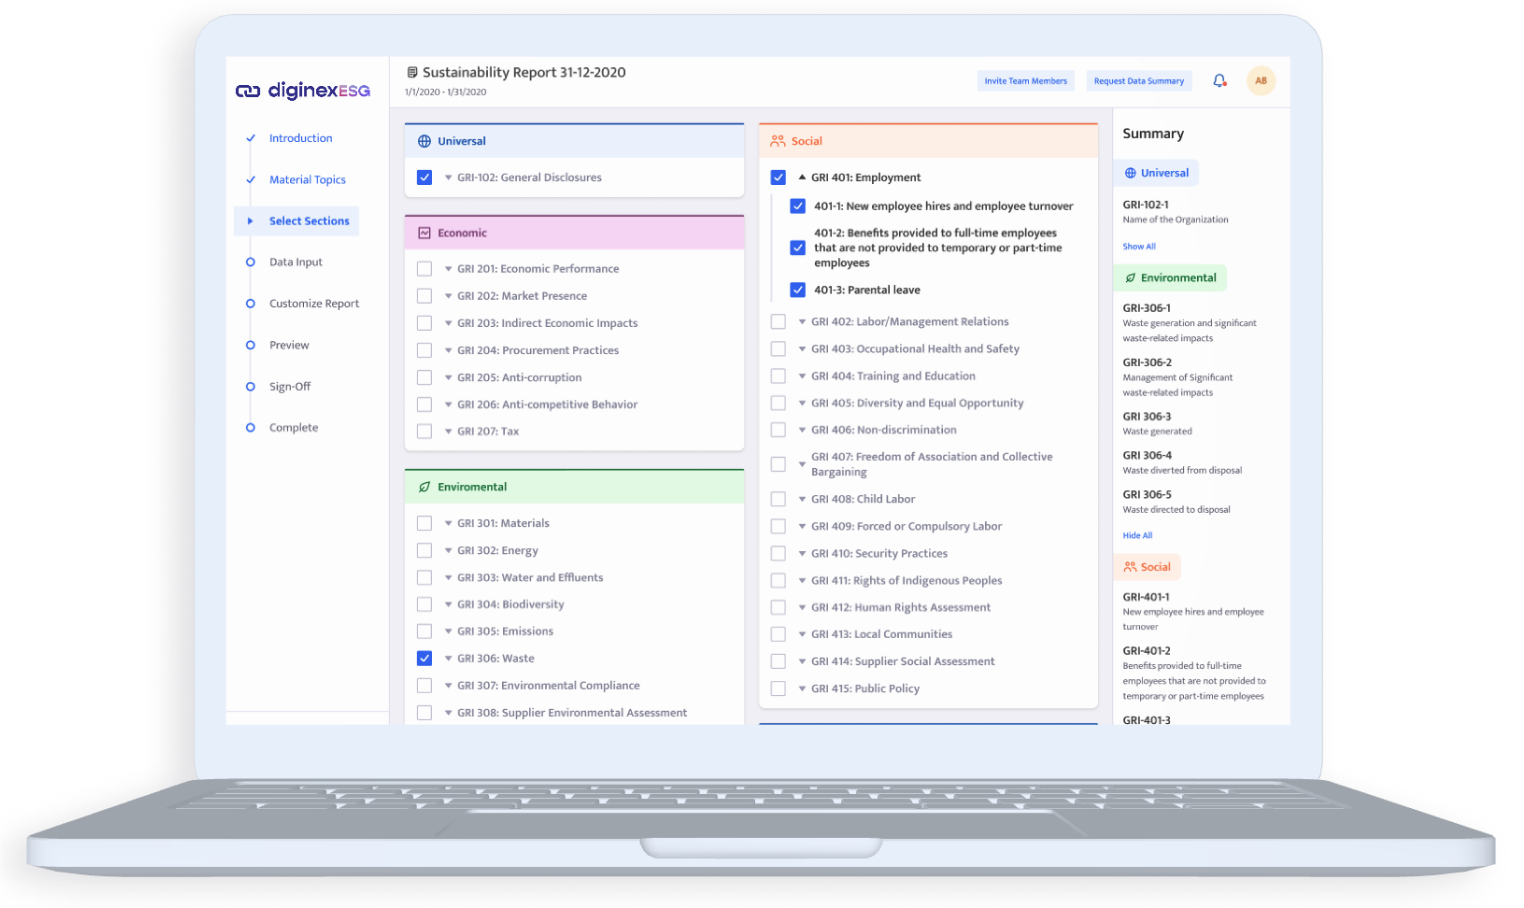The width and height of the screenshot is (1524, 908).
Task: Click the checkmark icon beside Material Topics step
Action: (x=251, y=180)
